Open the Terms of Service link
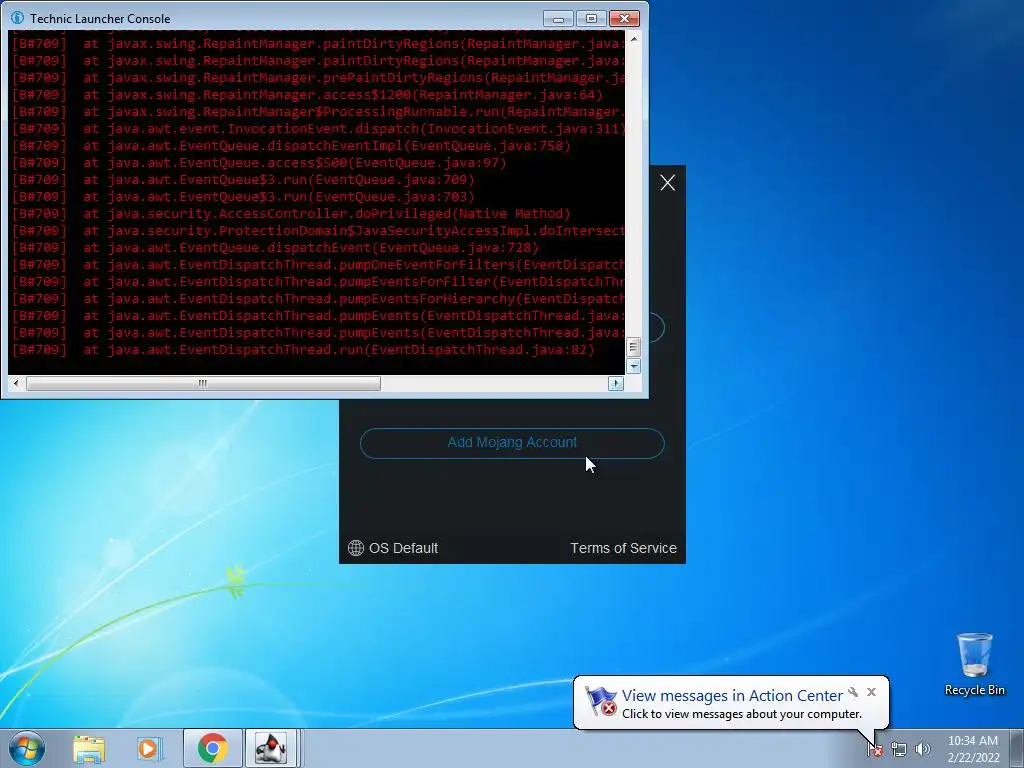 point(623,548)
